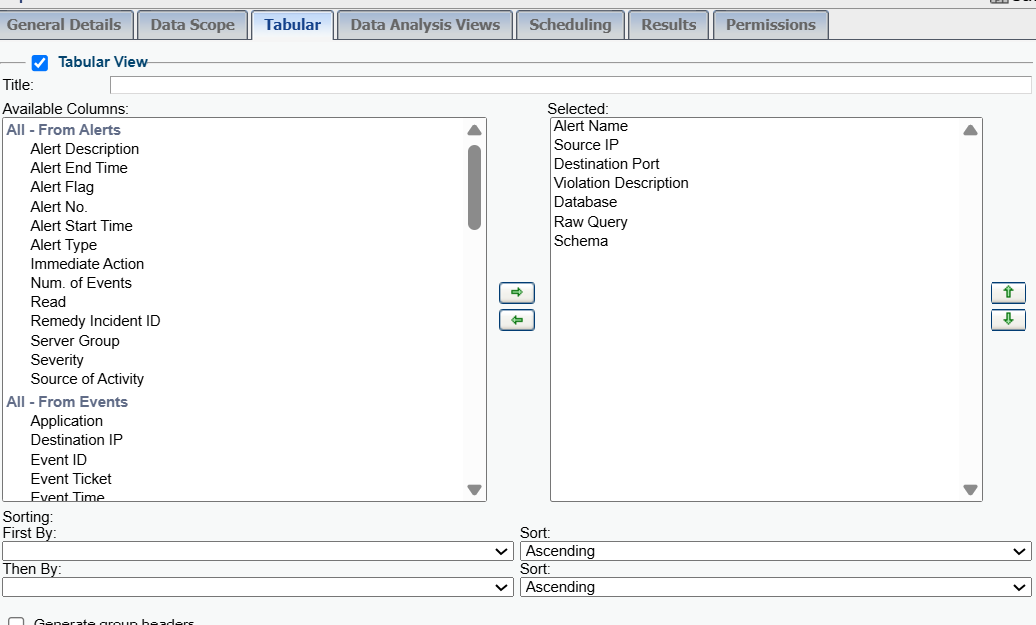Uncheck the Tabular View checkbox
This screenshot has height=625, width=1036.
[40, 63]
